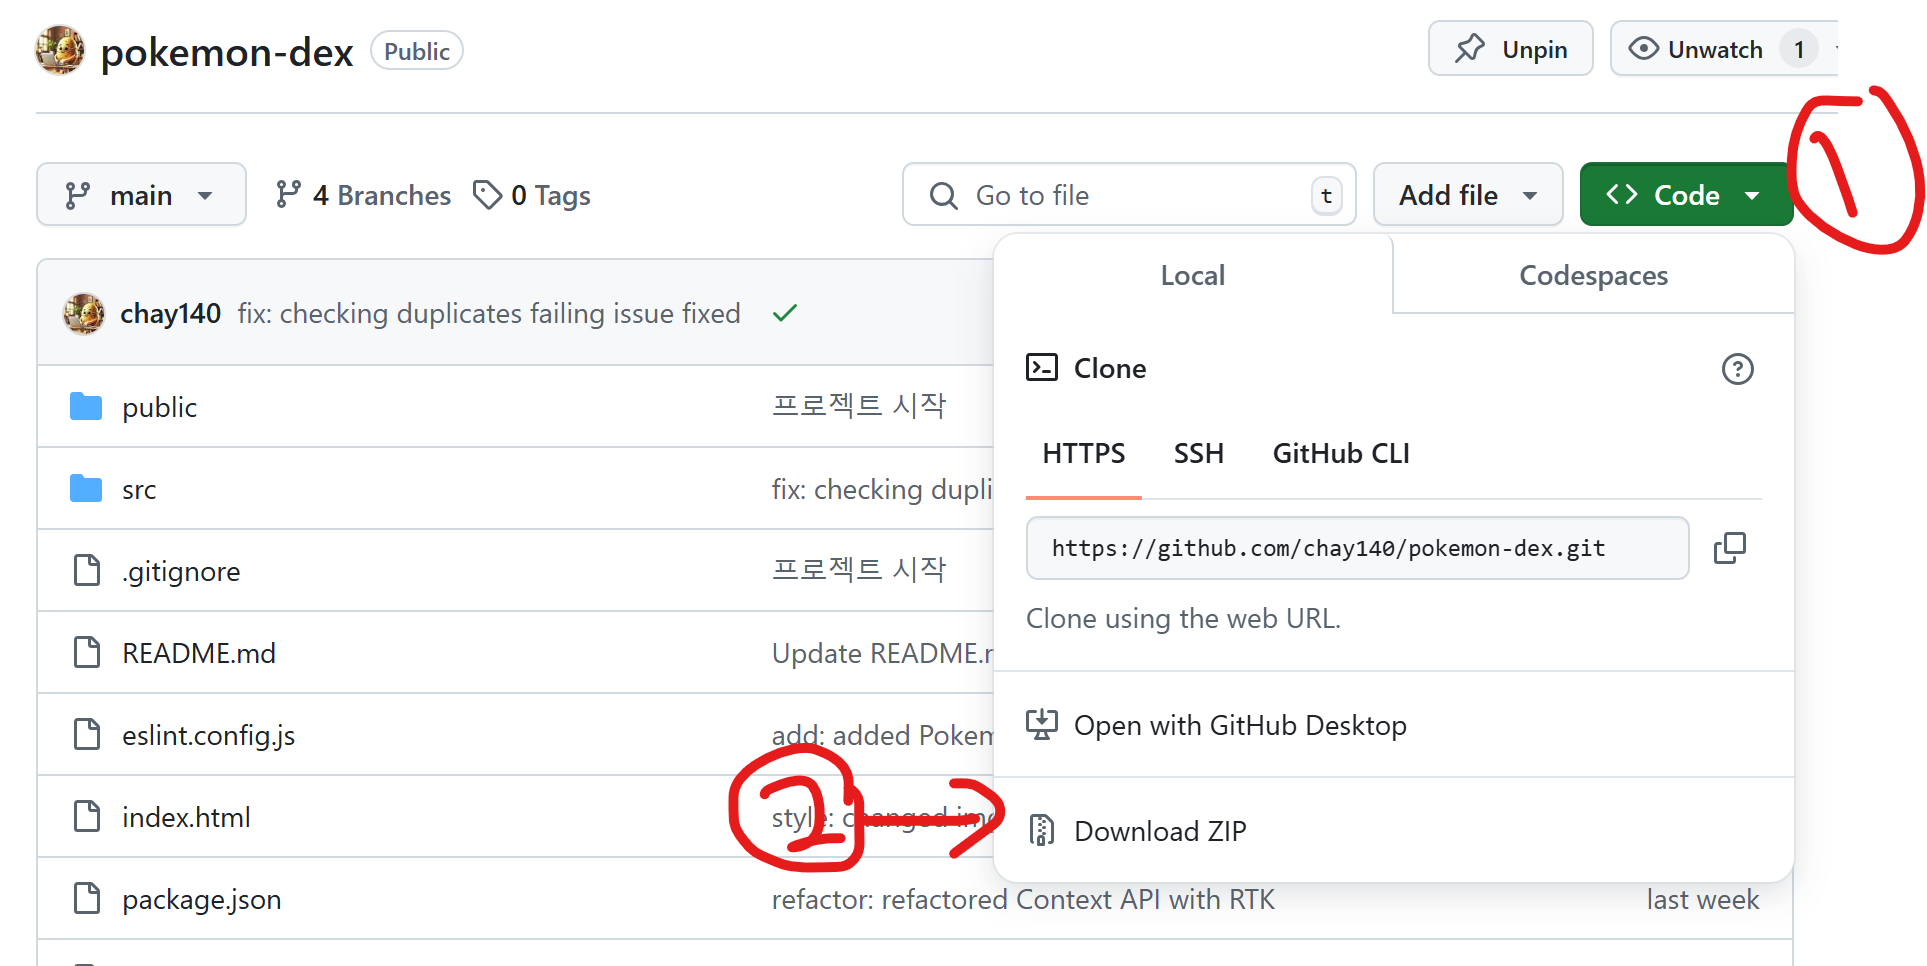This screenshot has height=966, width=1927.
Task: Click the Go to file search field
Action: click(1129, 194)
